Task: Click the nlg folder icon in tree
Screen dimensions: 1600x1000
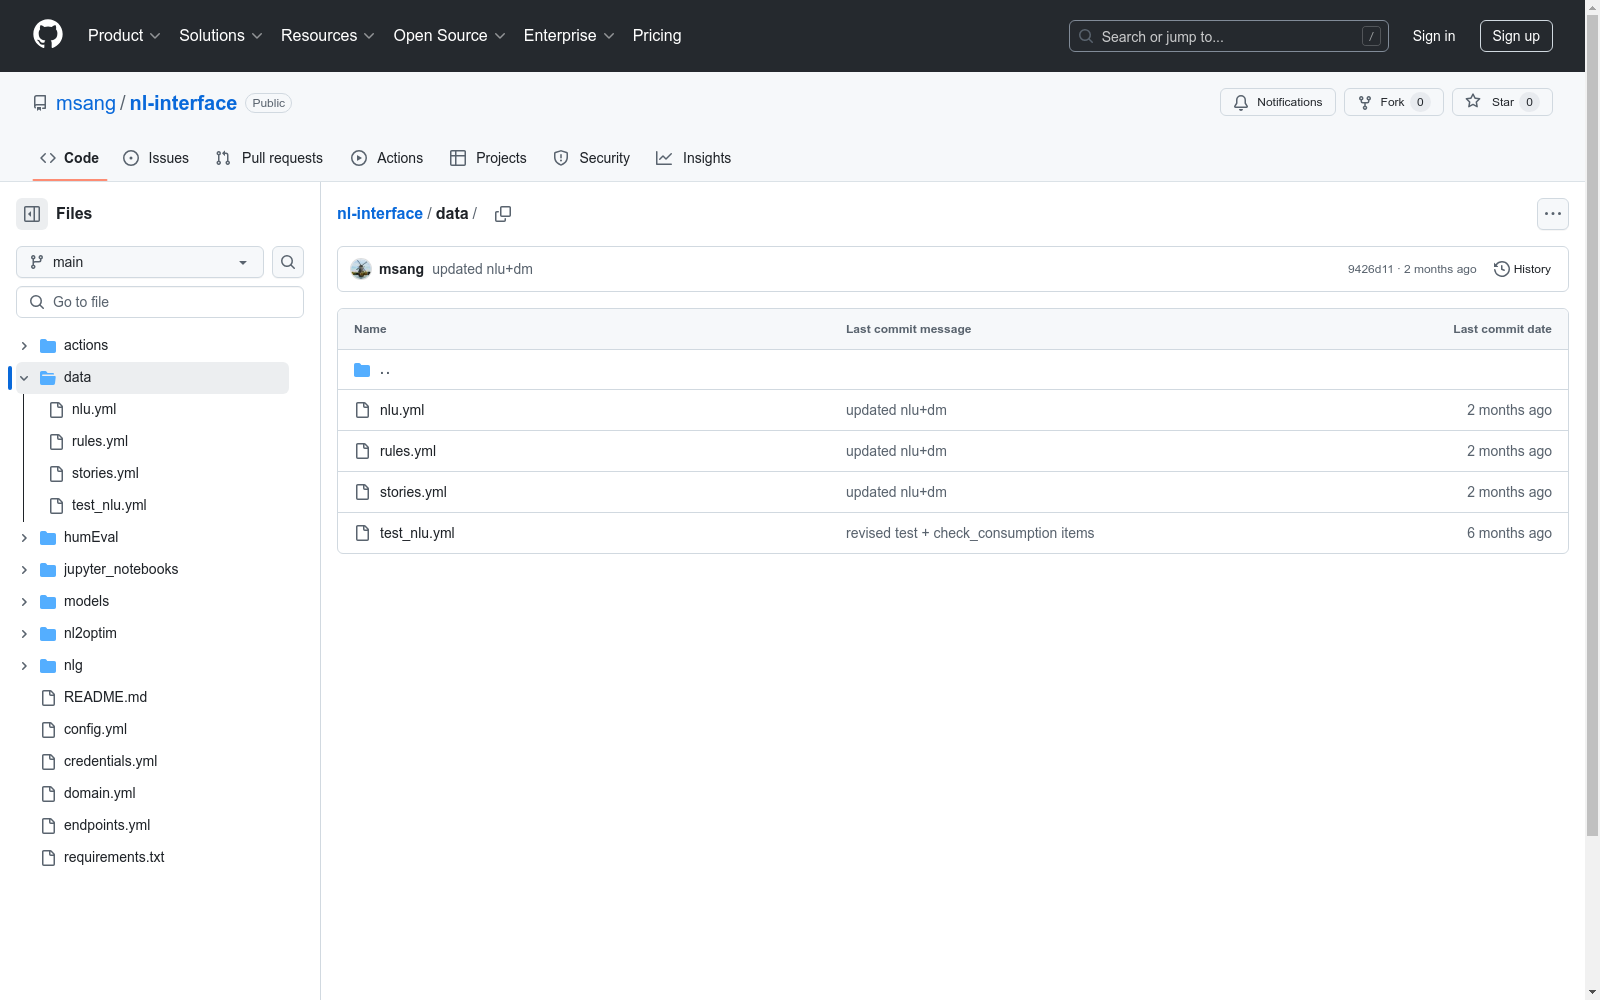Action: (x=48, y=666)
